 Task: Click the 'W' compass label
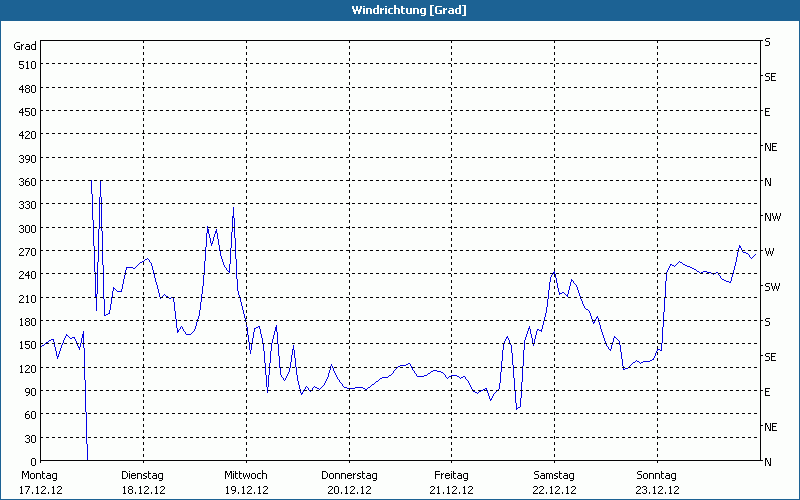tap(769, 252)
